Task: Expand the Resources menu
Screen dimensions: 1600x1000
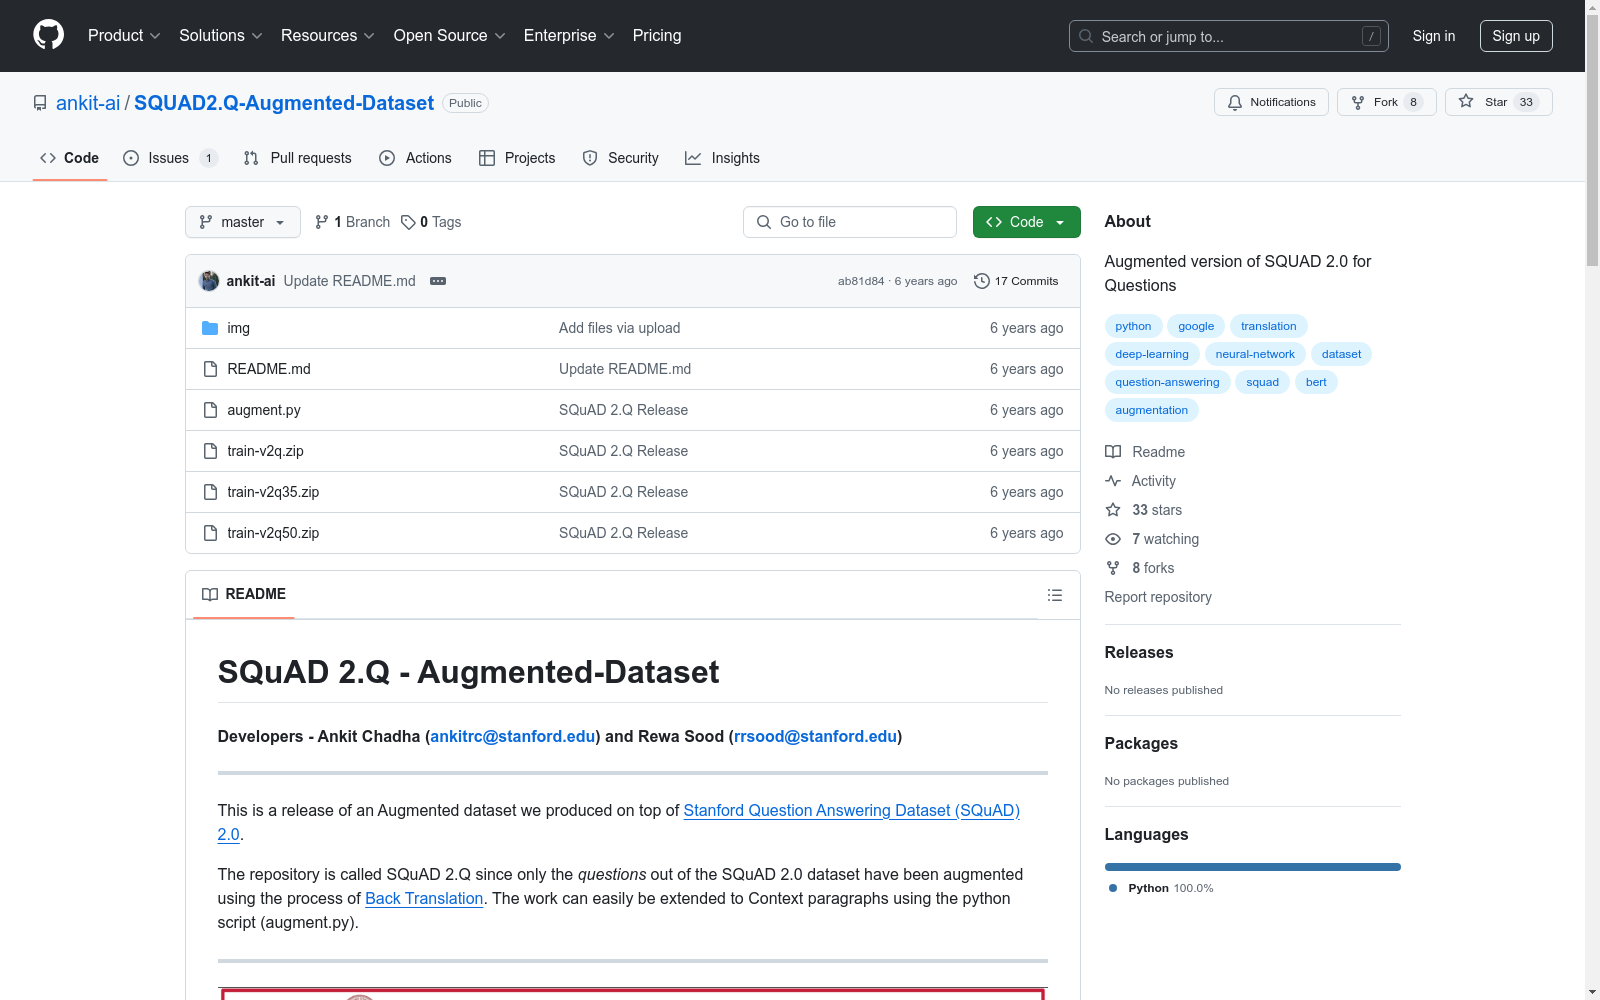Action: [x=328, y=36]
